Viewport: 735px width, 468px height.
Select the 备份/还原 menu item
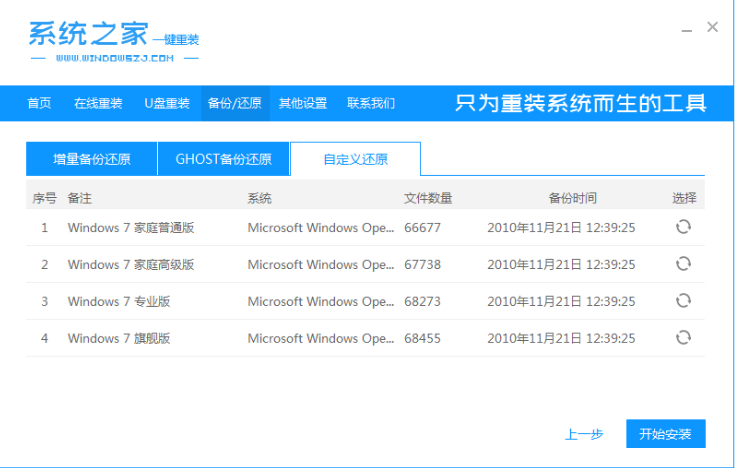234,103
